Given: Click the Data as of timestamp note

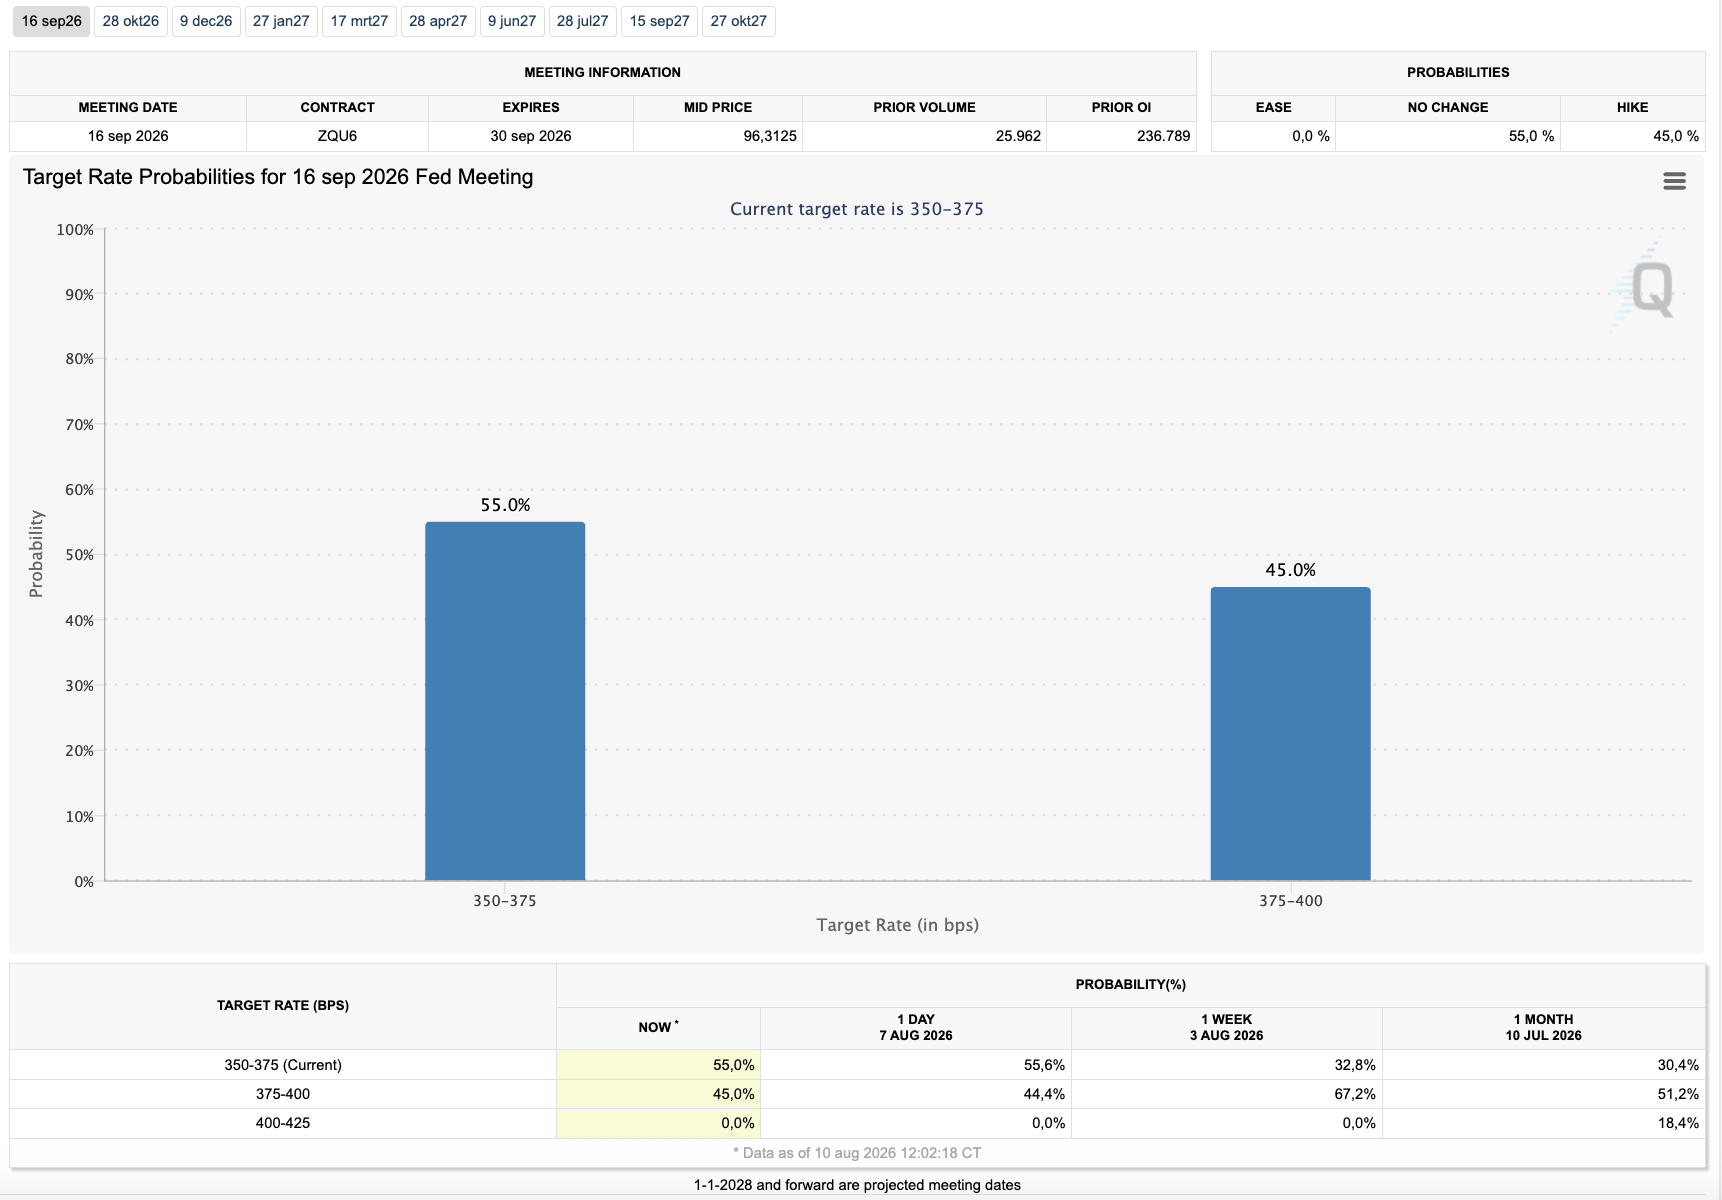Looking at the screenshot, I should point(857,1153).
